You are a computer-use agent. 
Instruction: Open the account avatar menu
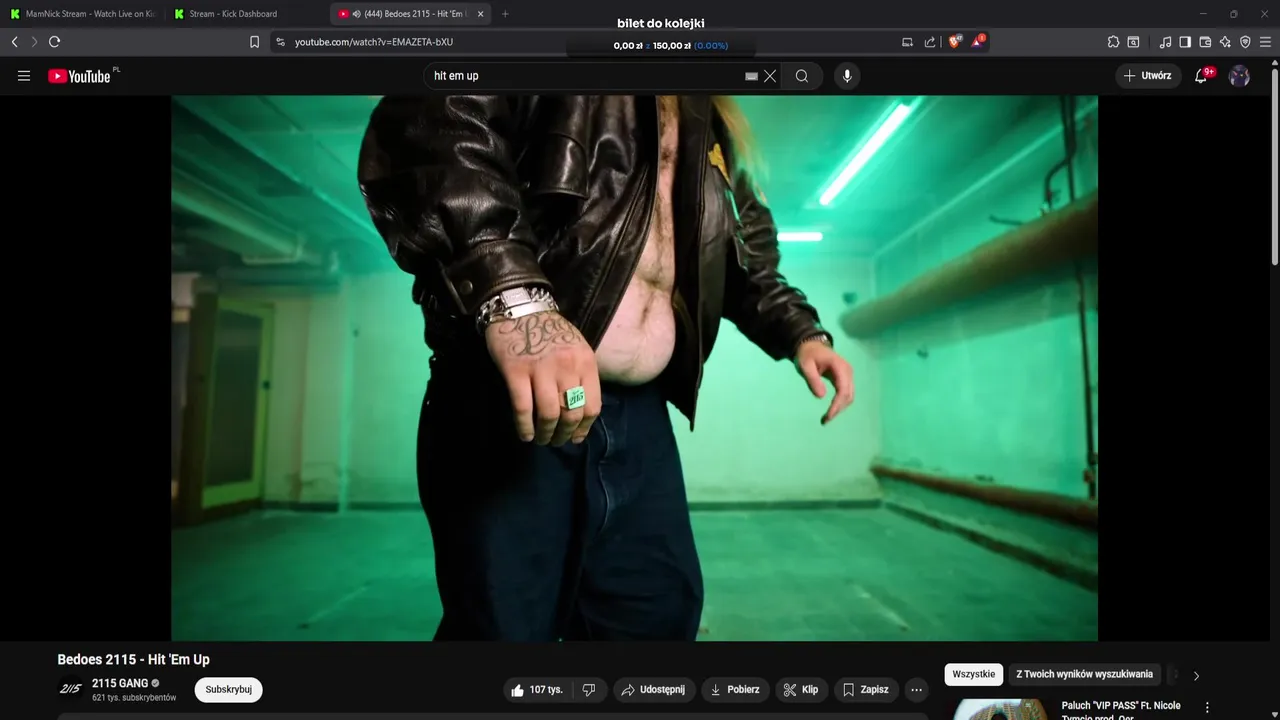pyautogui.click(x=1239, y=76)
